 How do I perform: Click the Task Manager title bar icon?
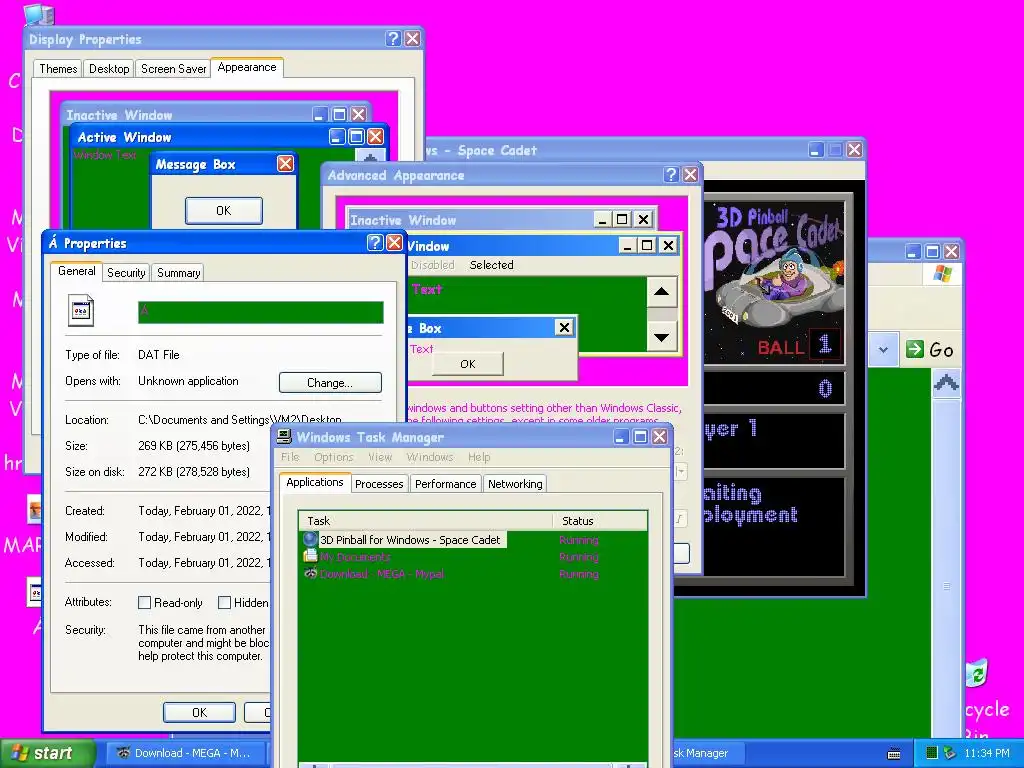(x=284, y=437)
